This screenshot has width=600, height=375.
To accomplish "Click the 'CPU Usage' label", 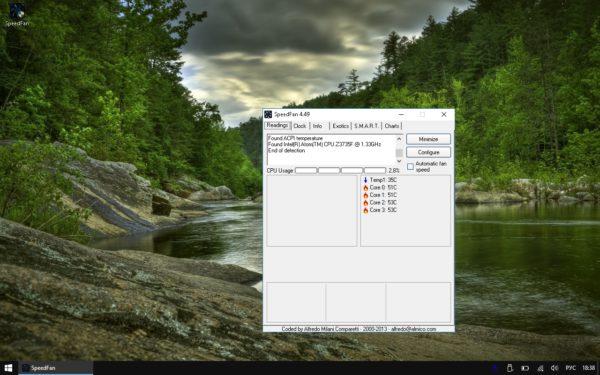I will (x=280, y=170).
